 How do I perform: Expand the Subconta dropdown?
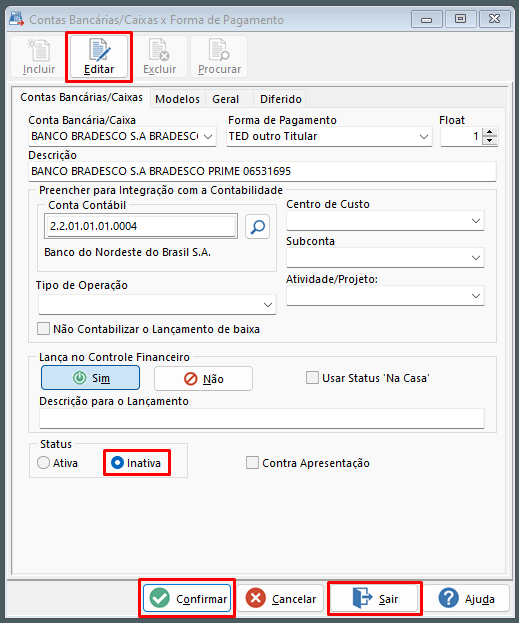[476, 258]
